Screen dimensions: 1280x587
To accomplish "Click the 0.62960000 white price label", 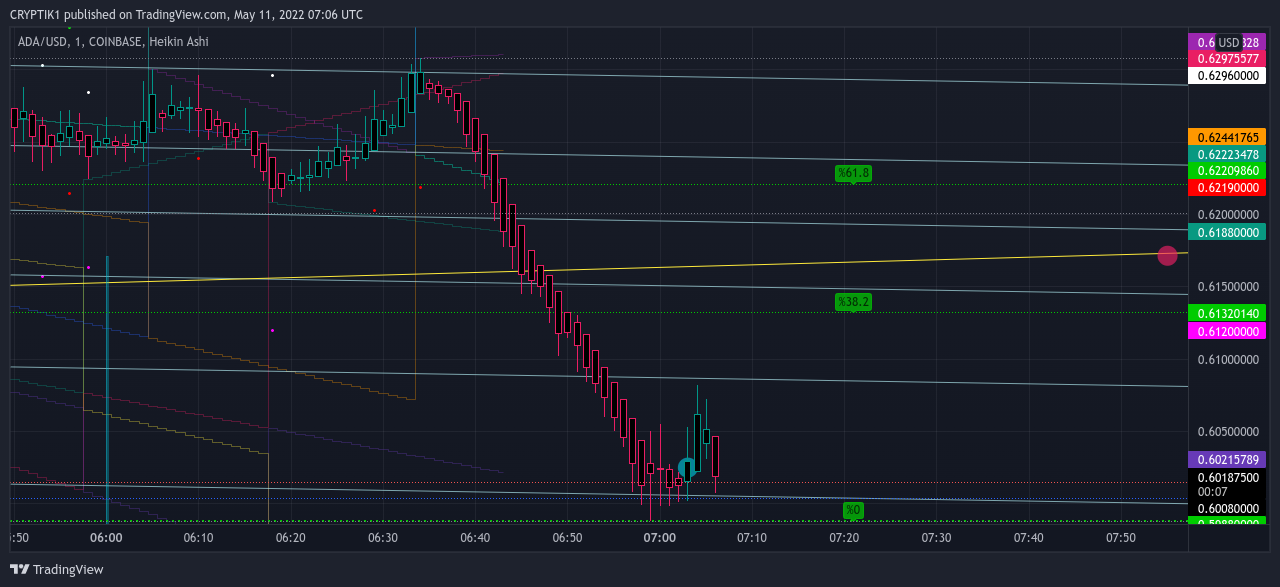I will 1227,75.
